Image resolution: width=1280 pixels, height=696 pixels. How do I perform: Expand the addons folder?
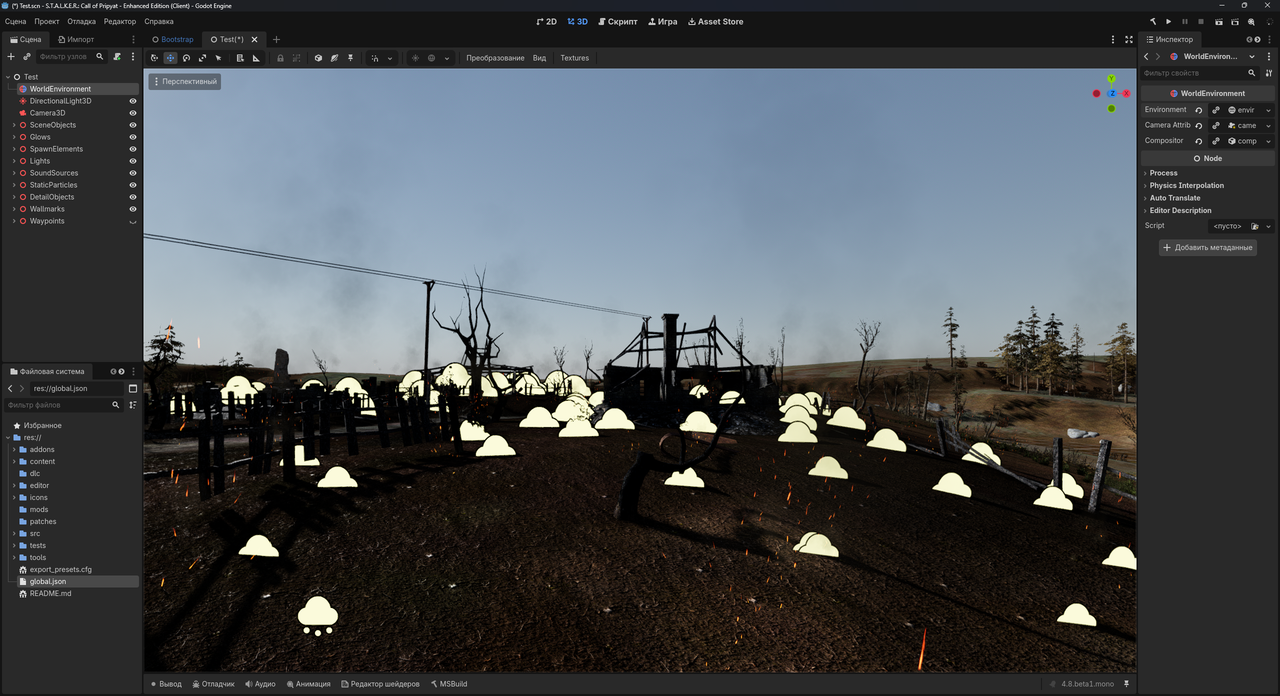coord(14,449)
